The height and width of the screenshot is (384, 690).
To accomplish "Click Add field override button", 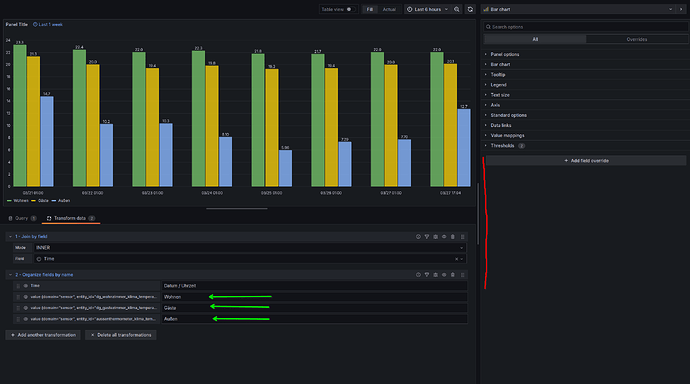I will click(586, 161).
